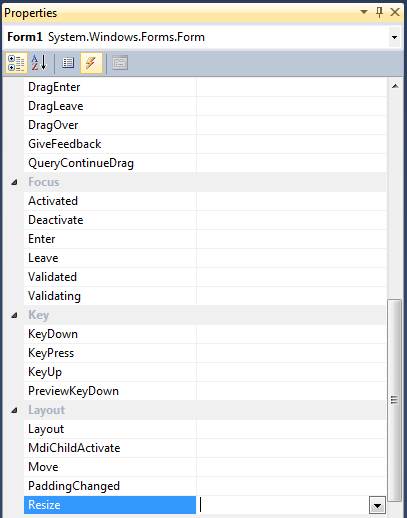The image size is (407, 518).
Task: Collapse the Key category
Action: [x=14, y=315]
